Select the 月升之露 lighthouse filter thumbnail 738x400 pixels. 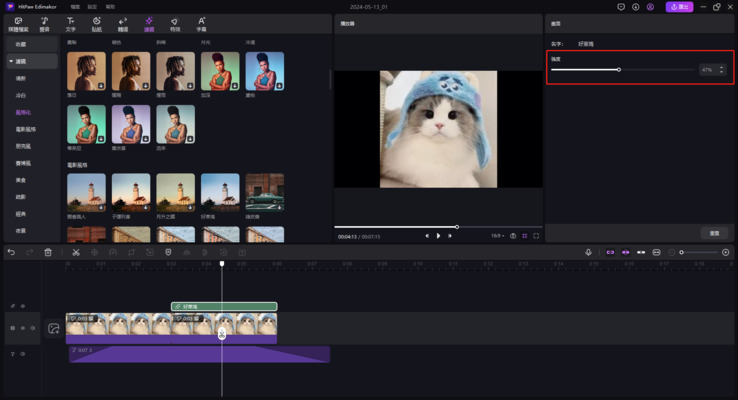[176, 192]
